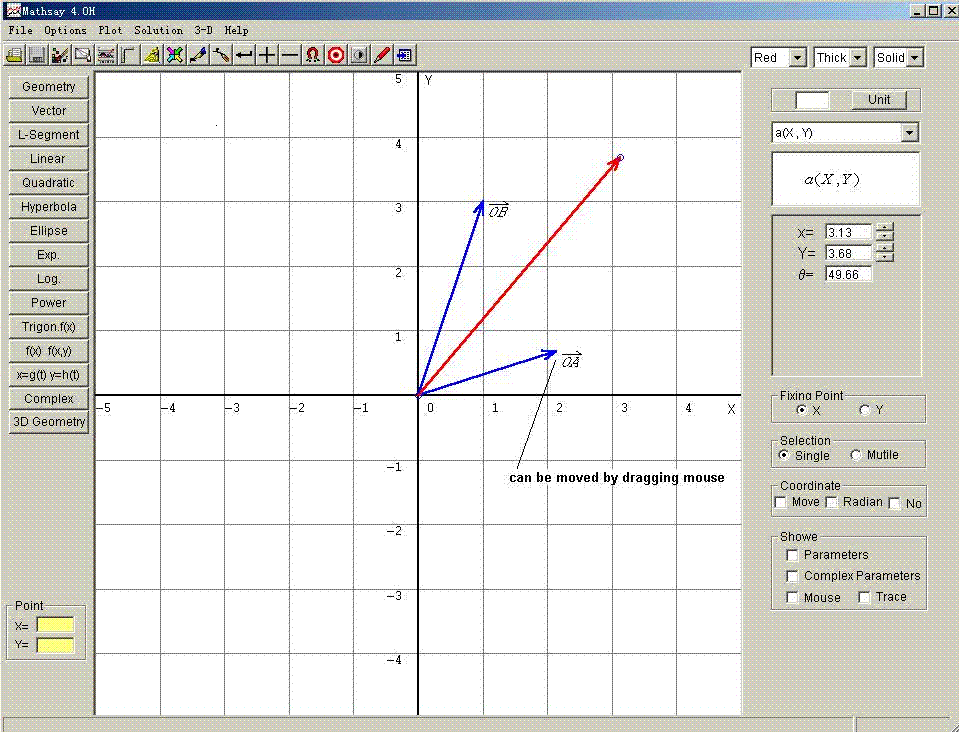This screenshot has height=732, width=959.
Task: Open the Help menu
Action: pos(236,30)
